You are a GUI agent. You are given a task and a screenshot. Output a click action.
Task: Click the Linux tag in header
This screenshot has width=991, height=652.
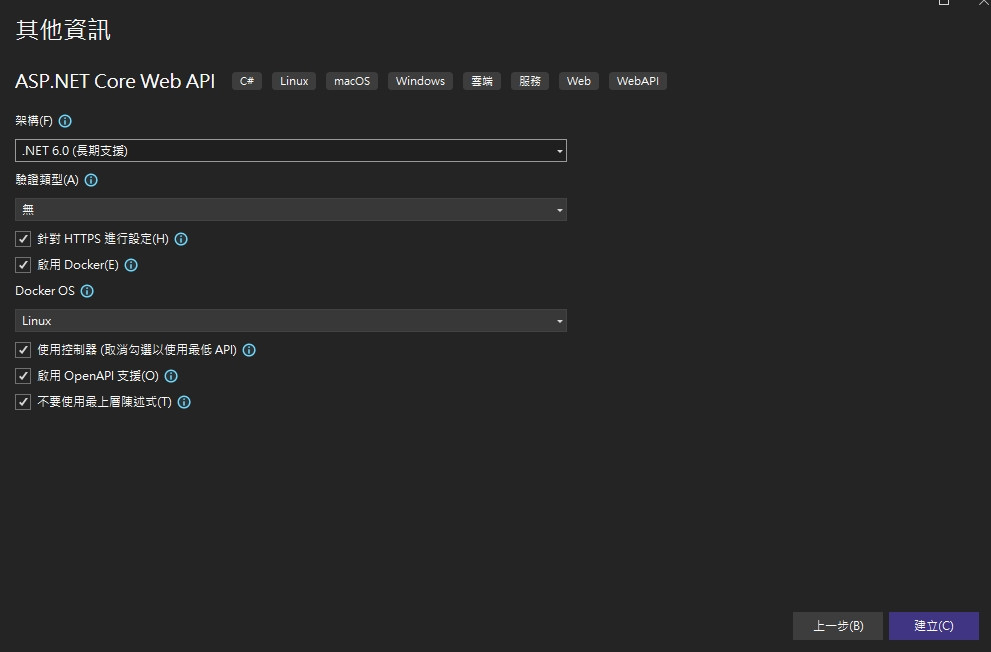(x=294, y=81)
